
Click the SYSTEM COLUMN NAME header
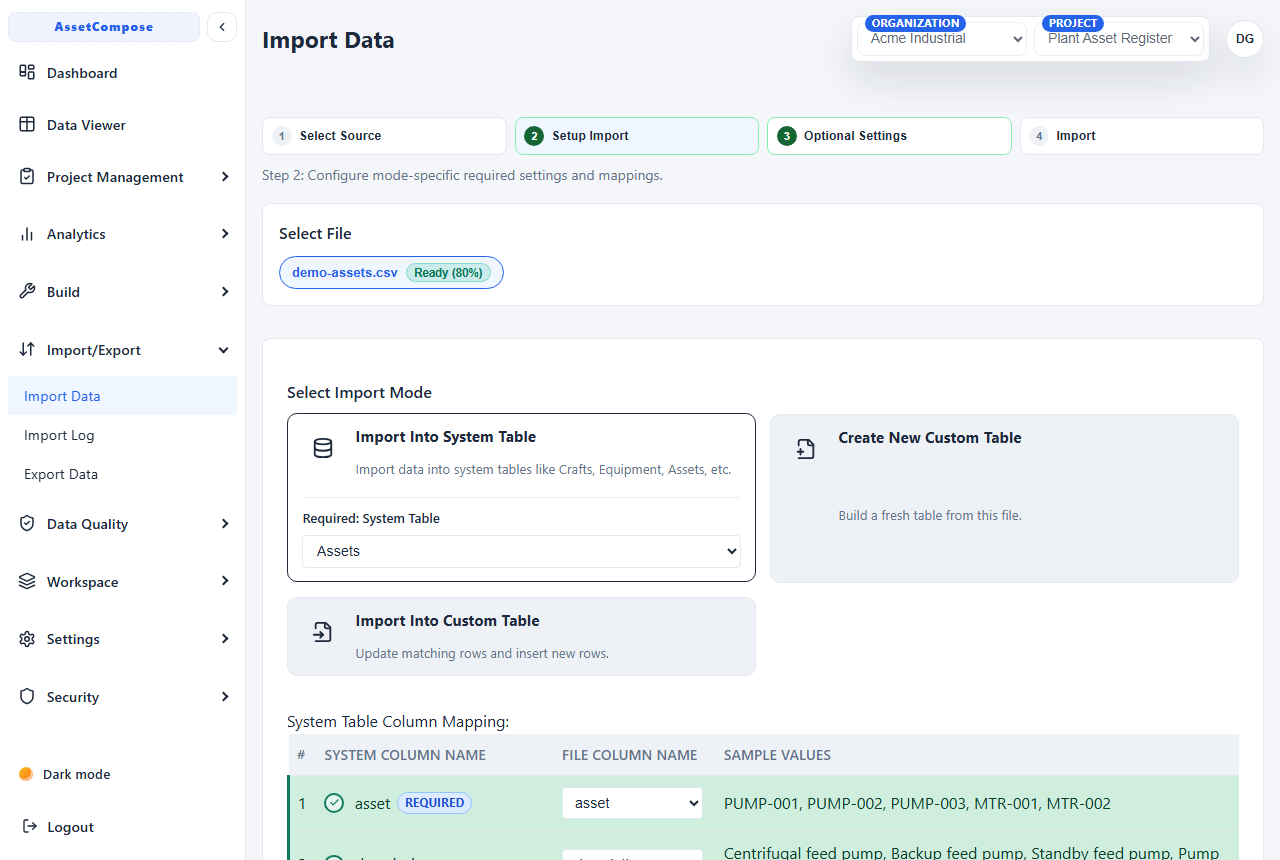(x=405, y=755)
